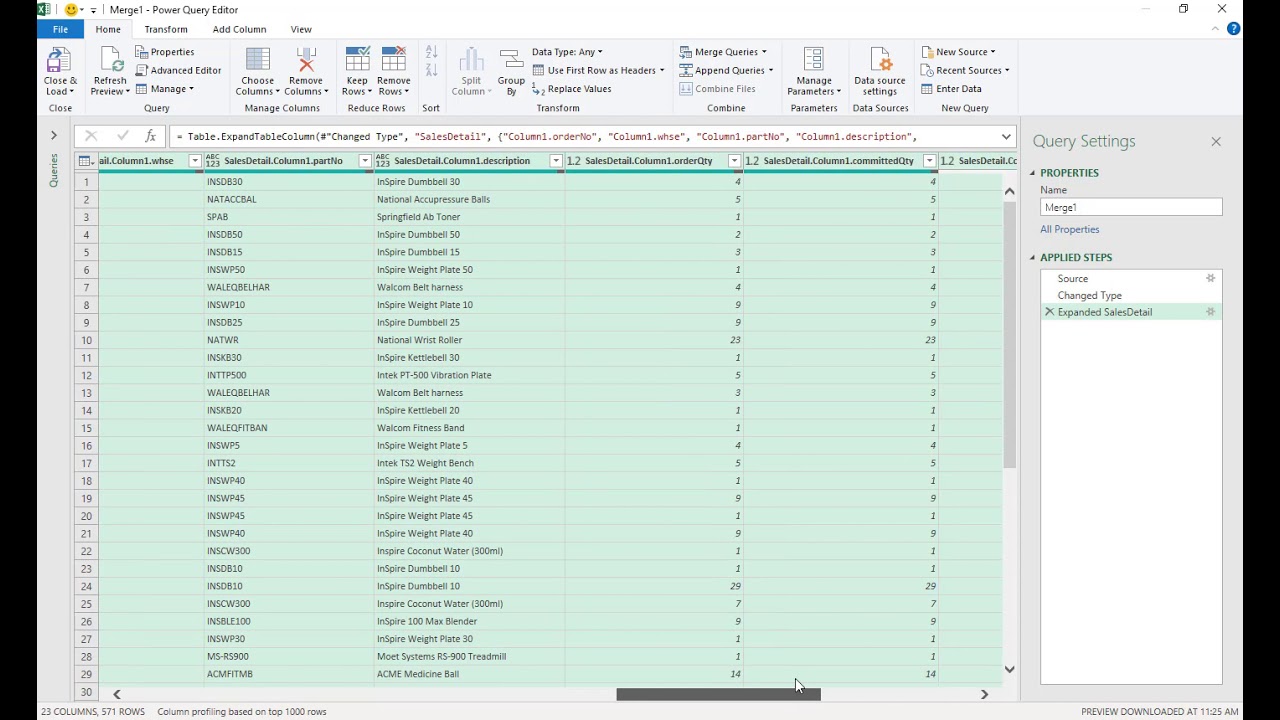
Task: Click the Keep Rows icon
Action: pyautogui.click(x=357, y=60)
